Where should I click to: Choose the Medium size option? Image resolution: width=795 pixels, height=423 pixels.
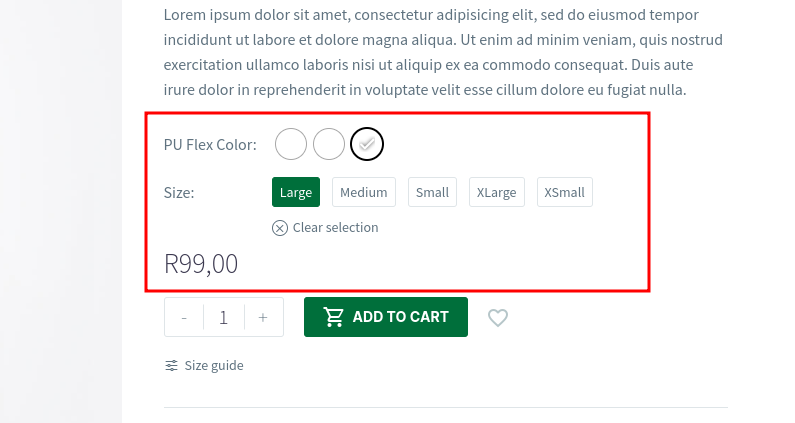click(364, 192)
